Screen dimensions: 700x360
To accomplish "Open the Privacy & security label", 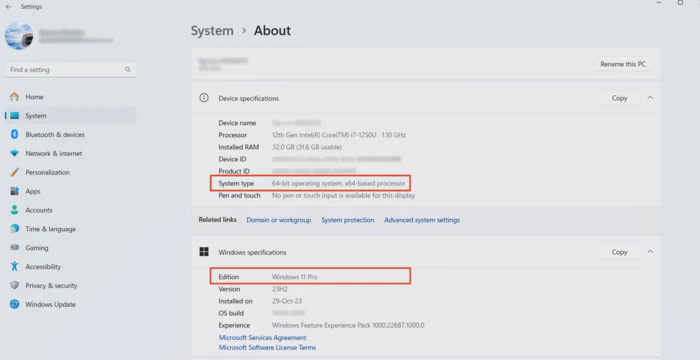I will click(51, 285).
